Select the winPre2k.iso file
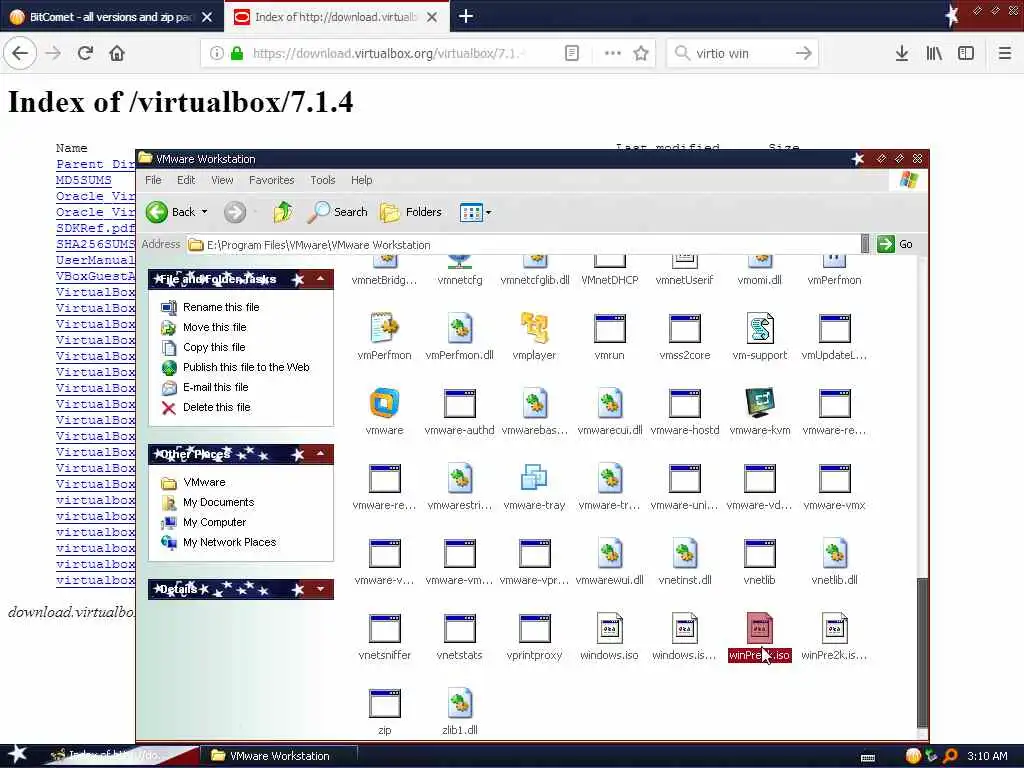This screenshot has height=768, width=1024. point(760,628)
